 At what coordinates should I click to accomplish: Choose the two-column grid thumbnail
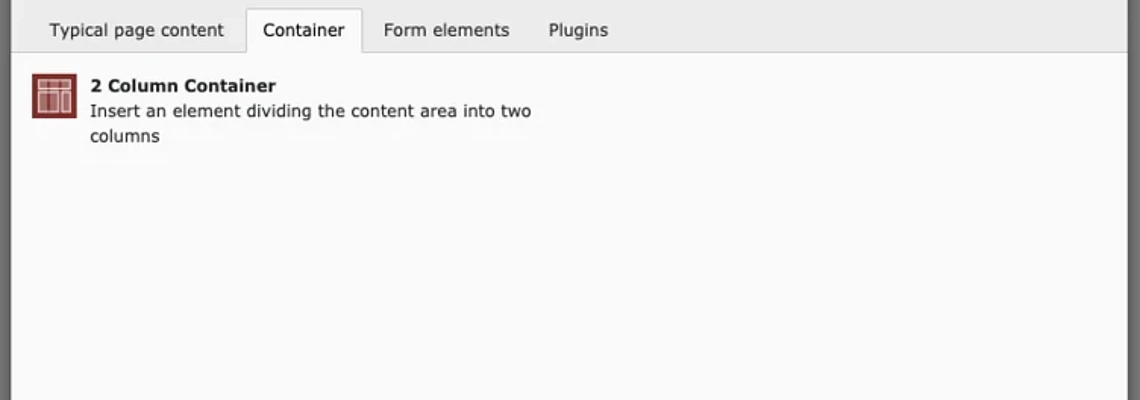[x=54, y=96]
